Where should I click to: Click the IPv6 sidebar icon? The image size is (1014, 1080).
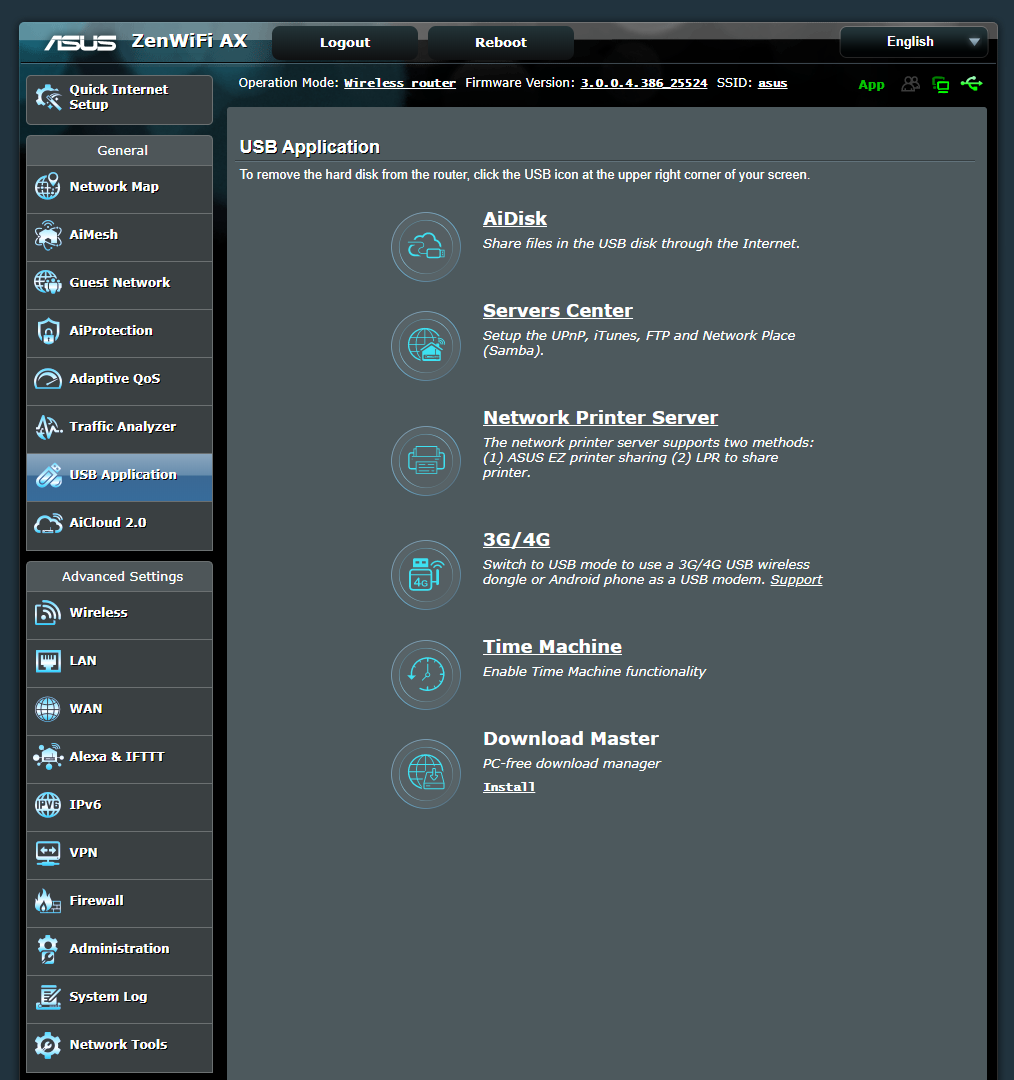48,804
